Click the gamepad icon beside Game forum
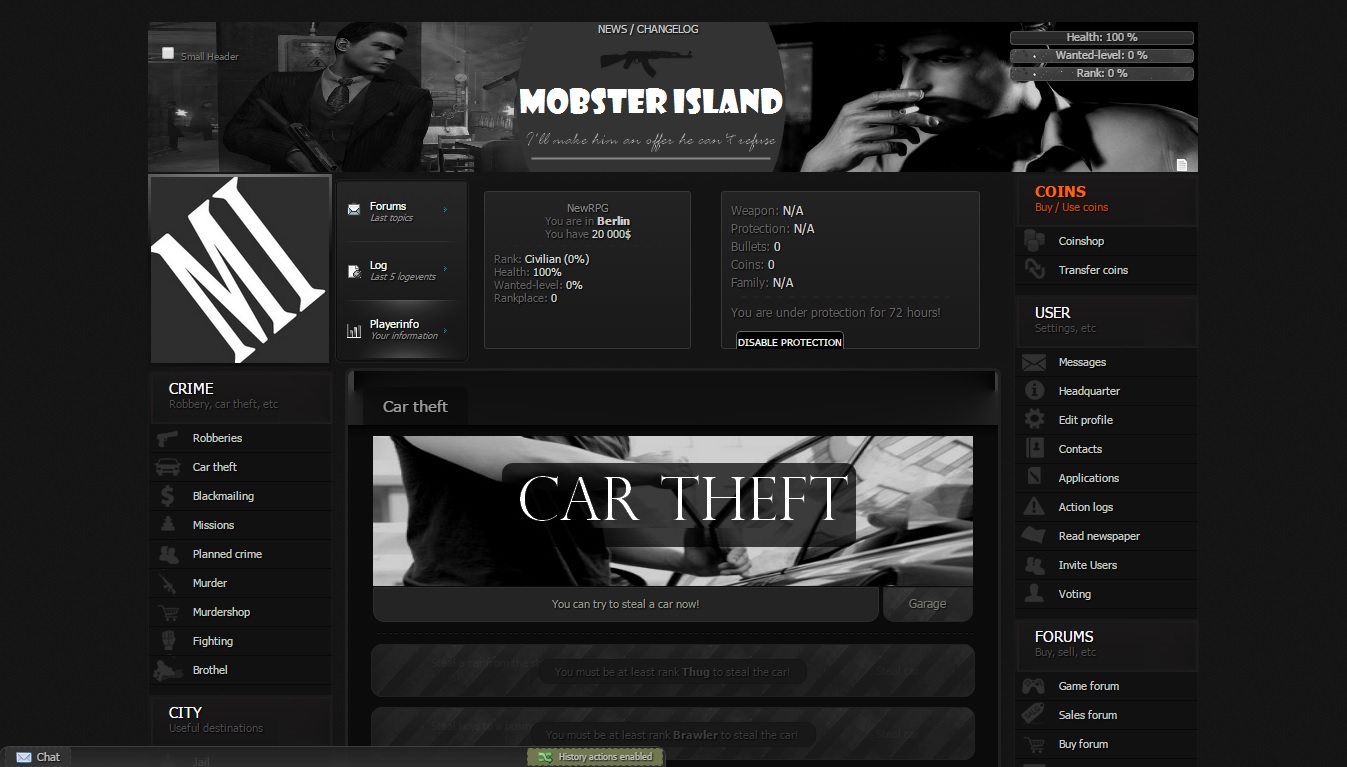This screenshot has width=1347, height=767. 1033,686
